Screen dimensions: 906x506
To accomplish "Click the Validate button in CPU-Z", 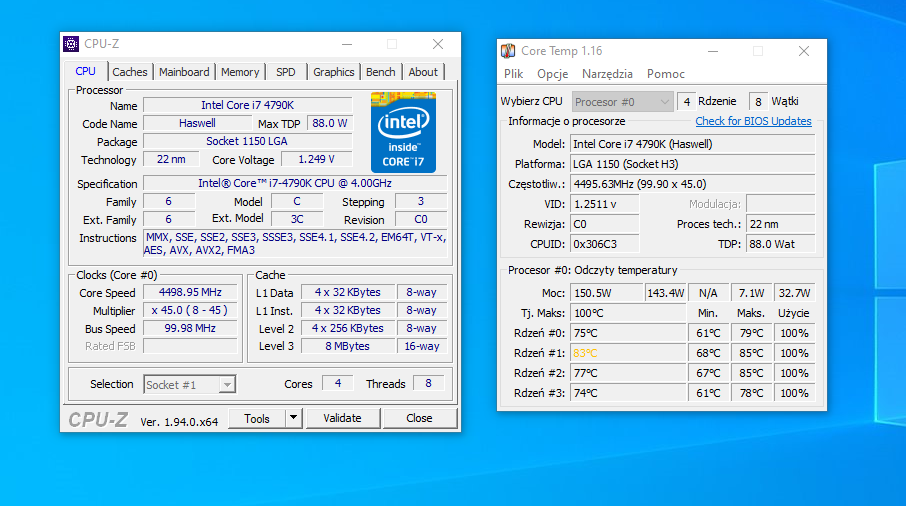I will pos(342,418).
